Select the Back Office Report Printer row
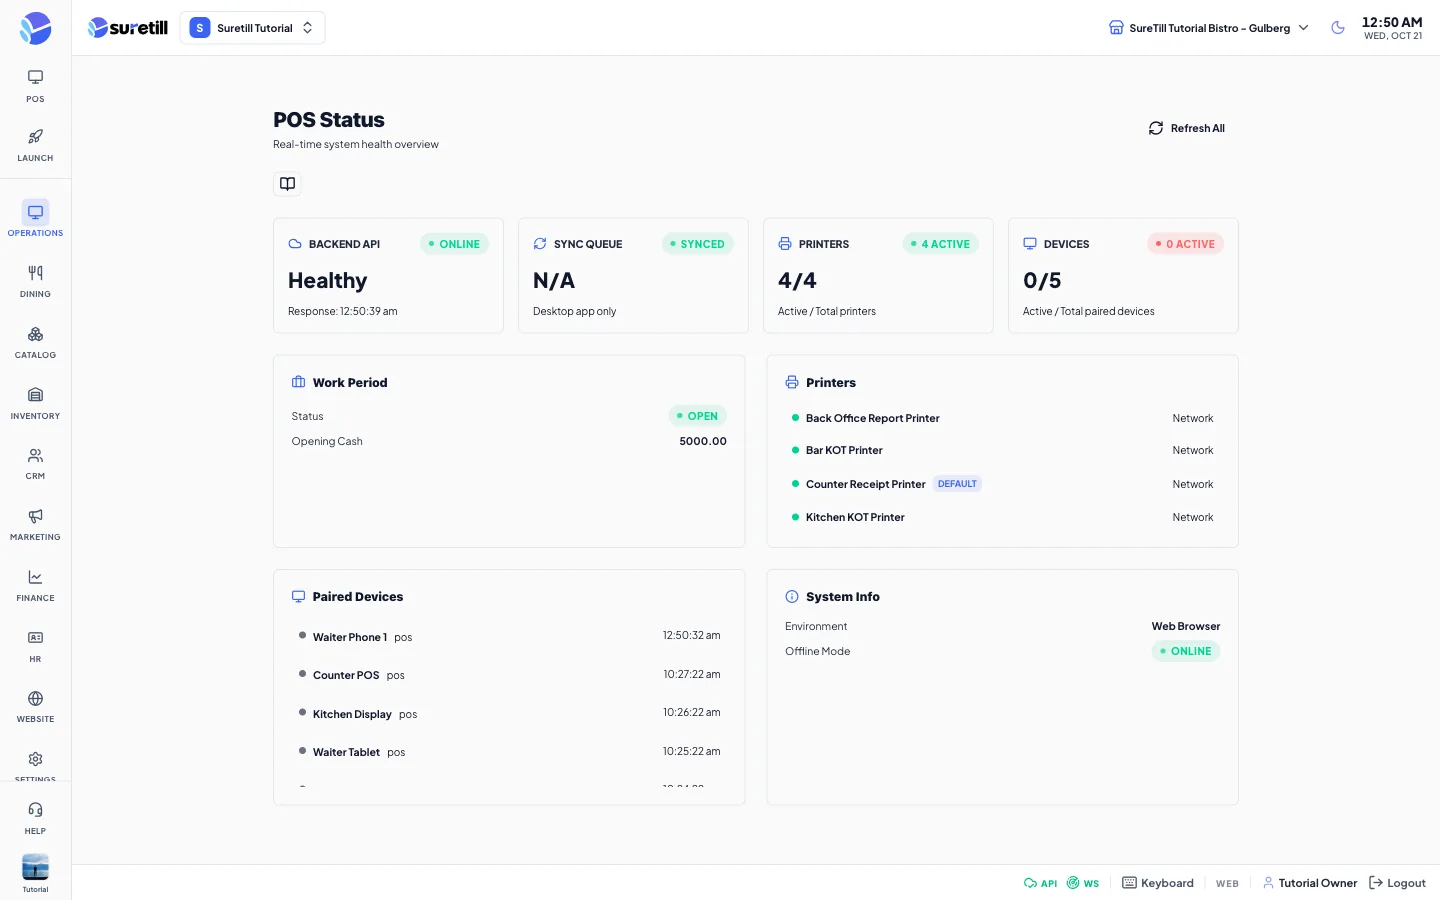 [x=1002, y=418]
